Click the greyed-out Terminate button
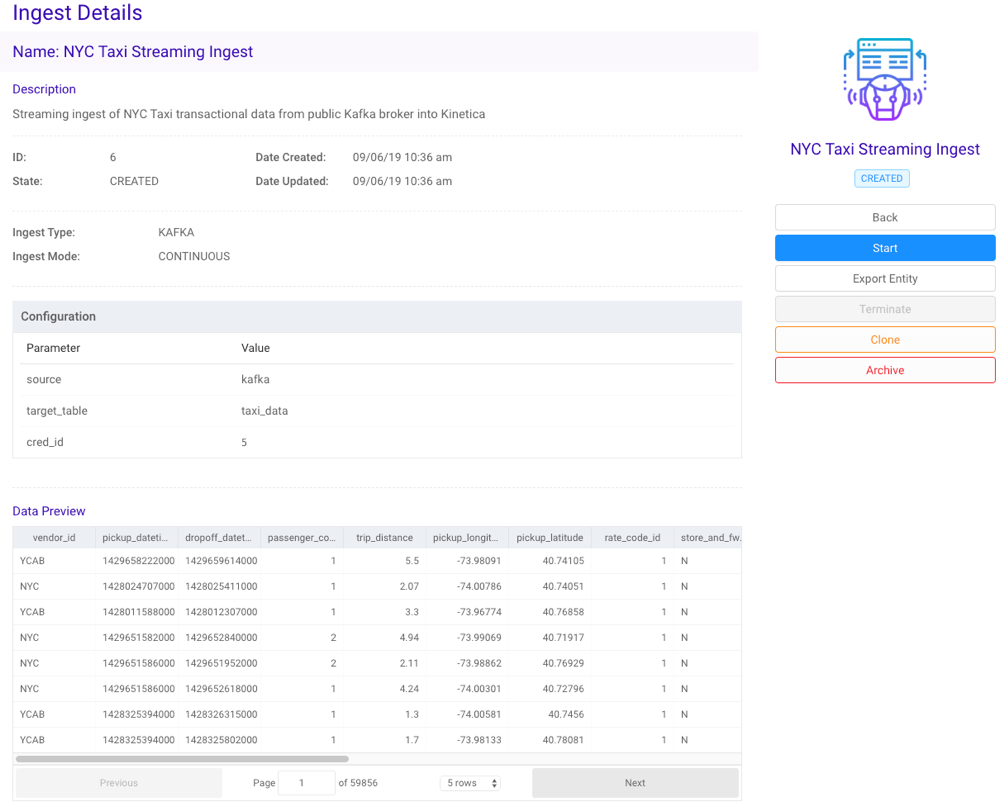The height and width of the screenshot is (807, 1000). click(885, 309)
